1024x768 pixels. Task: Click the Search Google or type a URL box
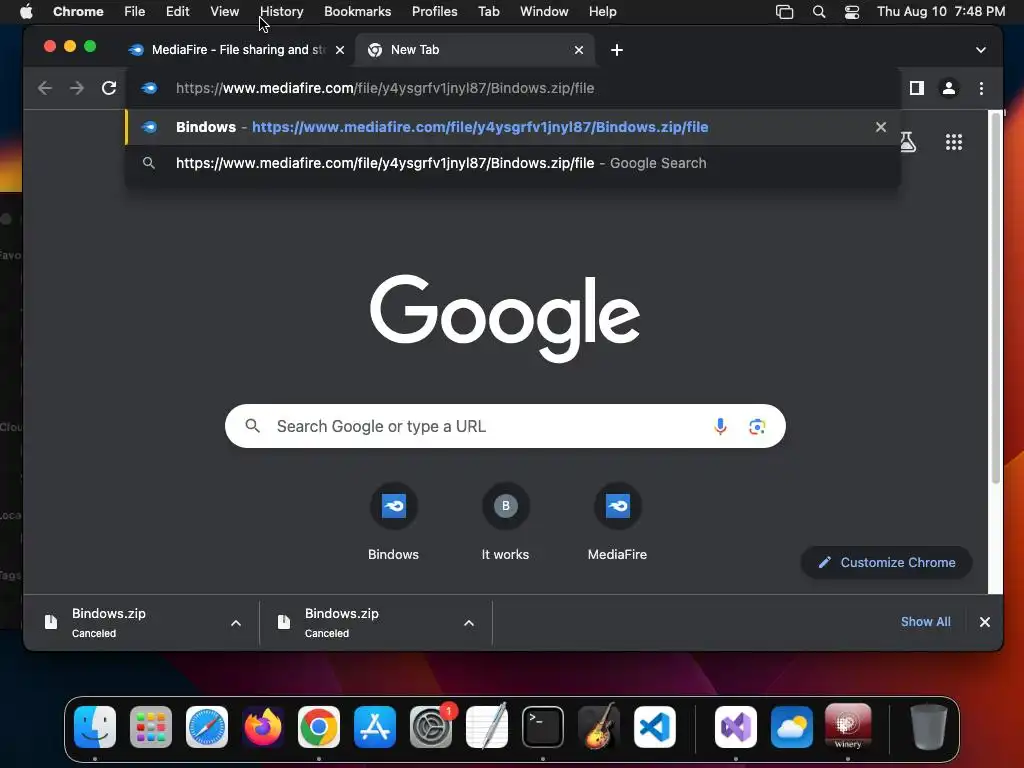pyautogui.click(x=505, y=426)
